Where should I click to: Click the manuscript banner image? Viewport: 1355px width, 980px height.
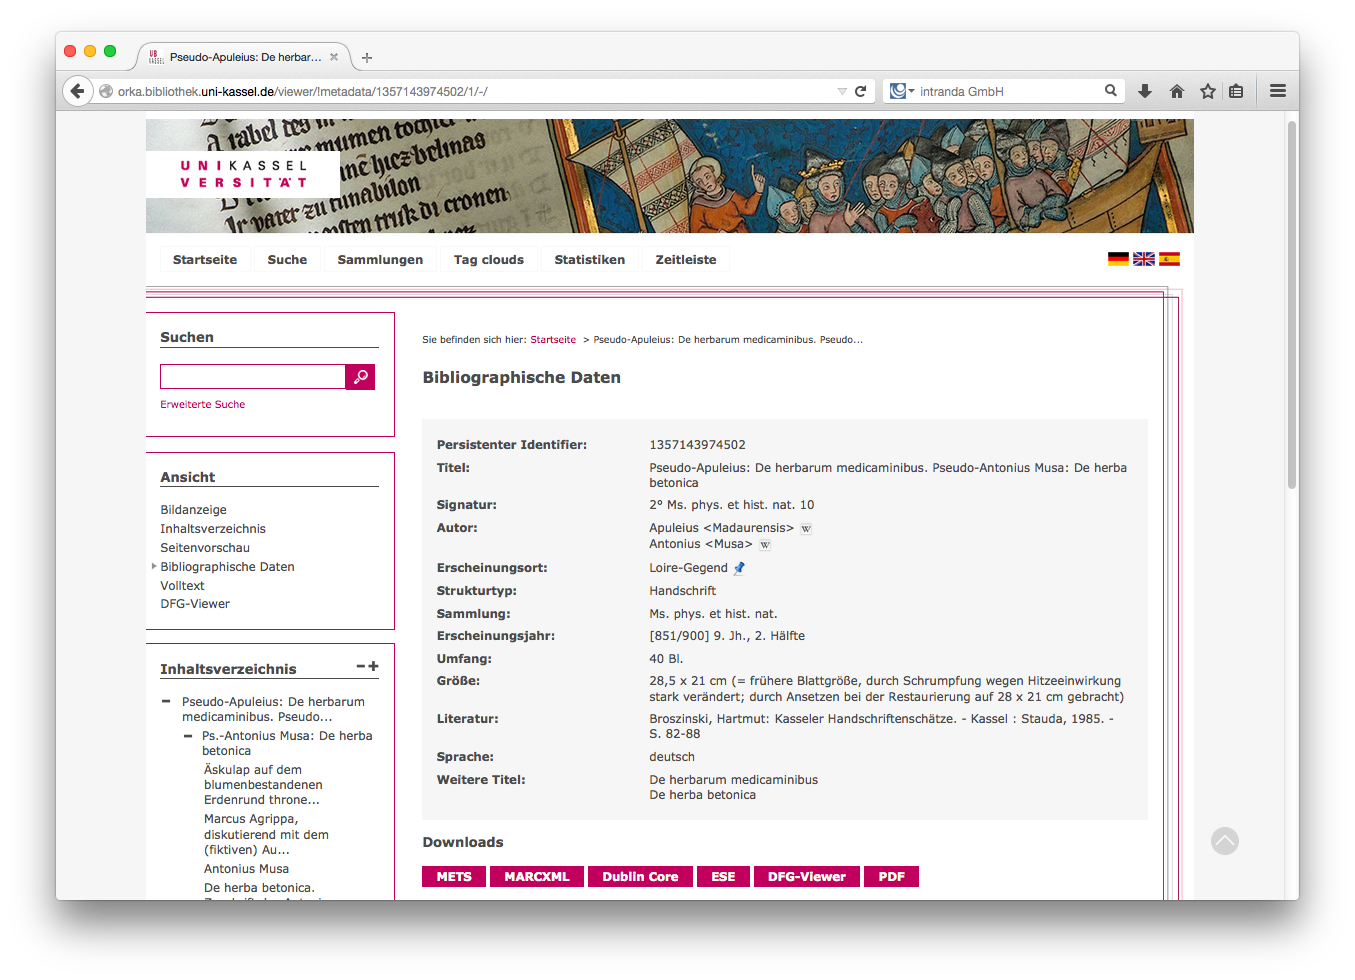point(670,176)
